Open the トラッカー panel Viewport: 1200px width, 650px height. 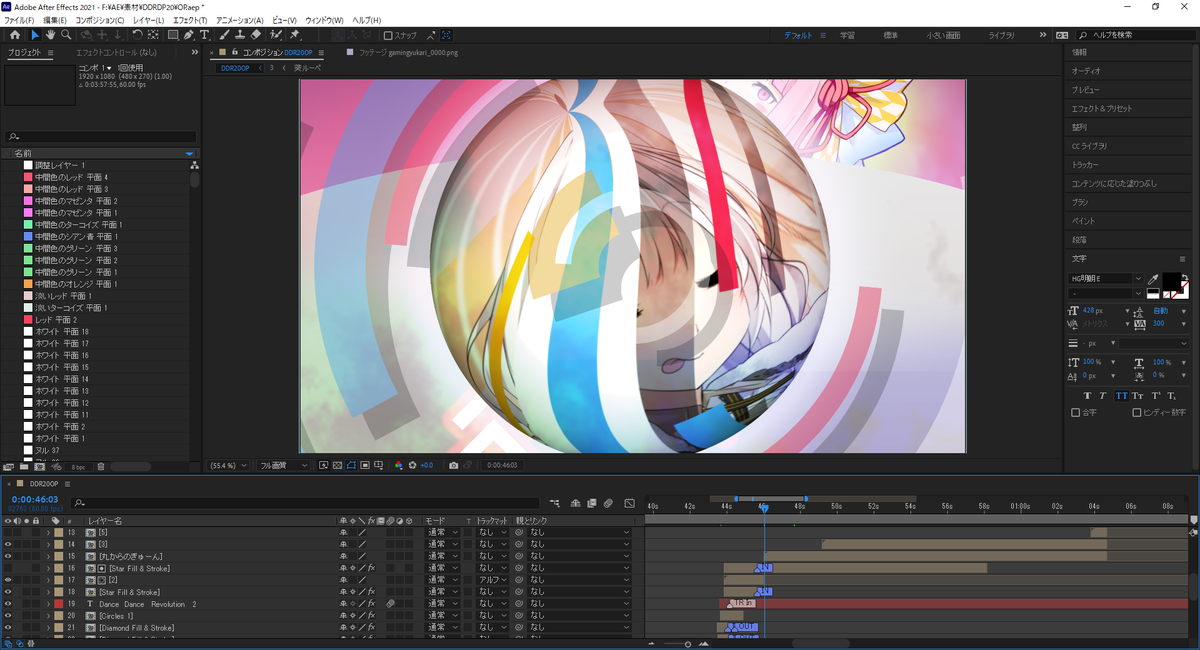[1085, 164]
